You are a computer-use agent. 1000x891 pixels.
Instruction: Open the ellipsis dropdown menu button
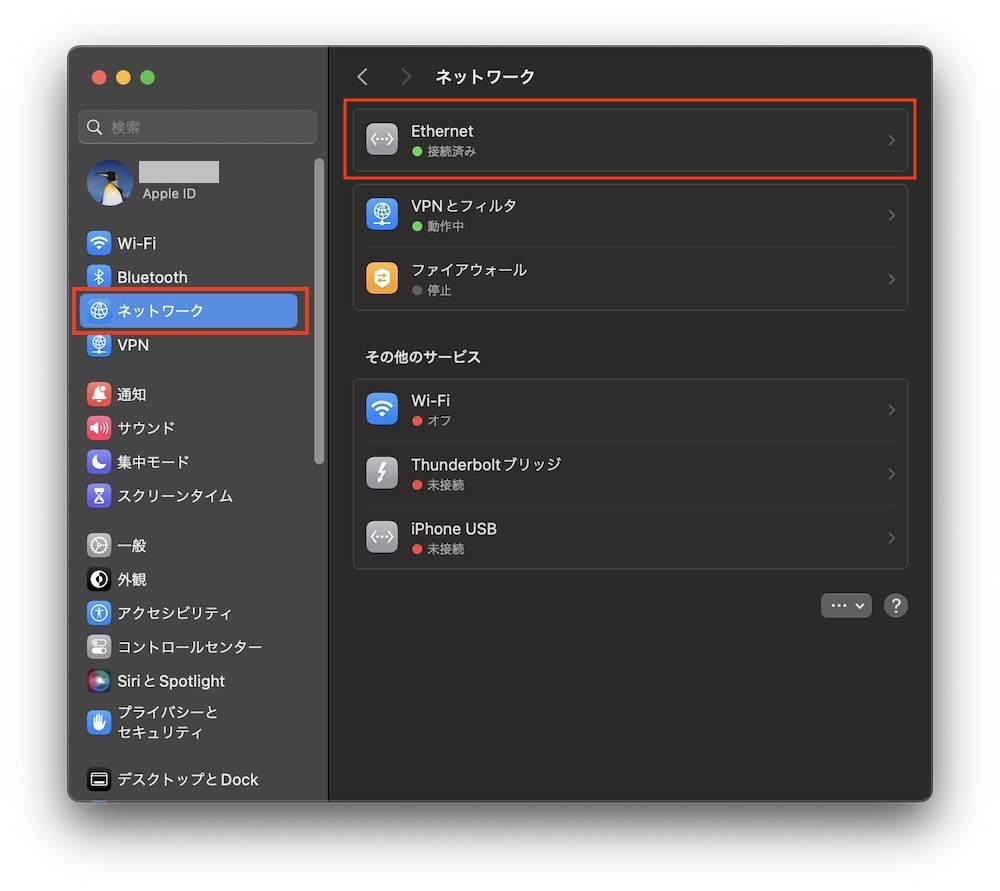click(x=846, y=606)
